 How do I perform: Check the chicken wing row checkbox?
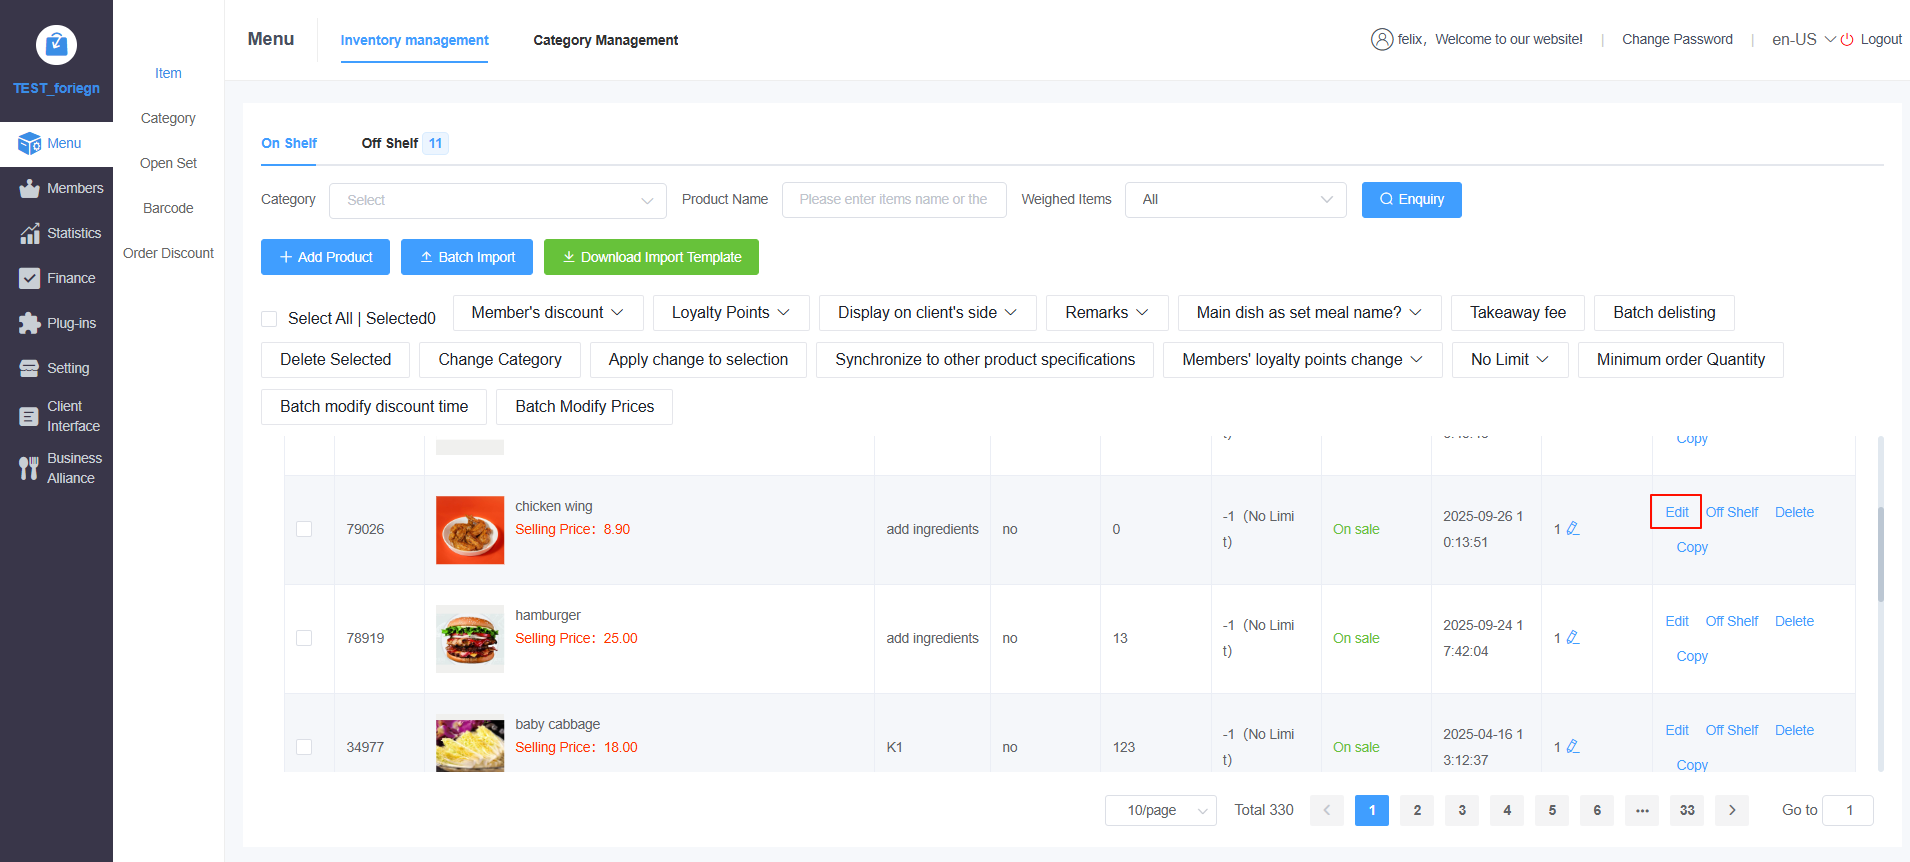(x=304, y=529)
